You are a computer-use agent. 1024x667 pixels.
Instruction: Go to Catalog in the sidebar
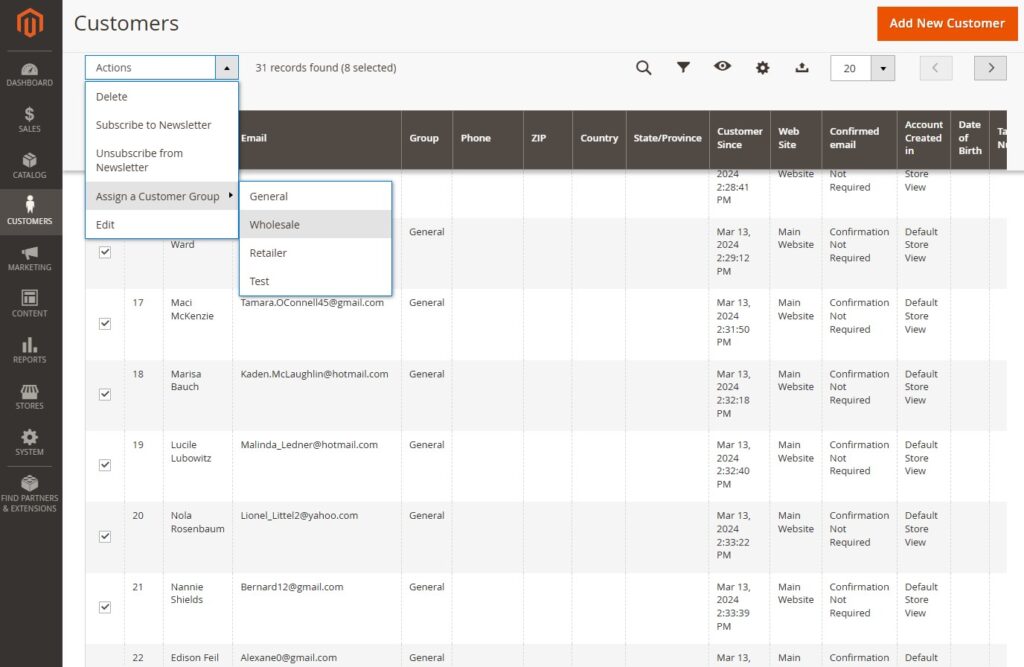pos(30,165)
